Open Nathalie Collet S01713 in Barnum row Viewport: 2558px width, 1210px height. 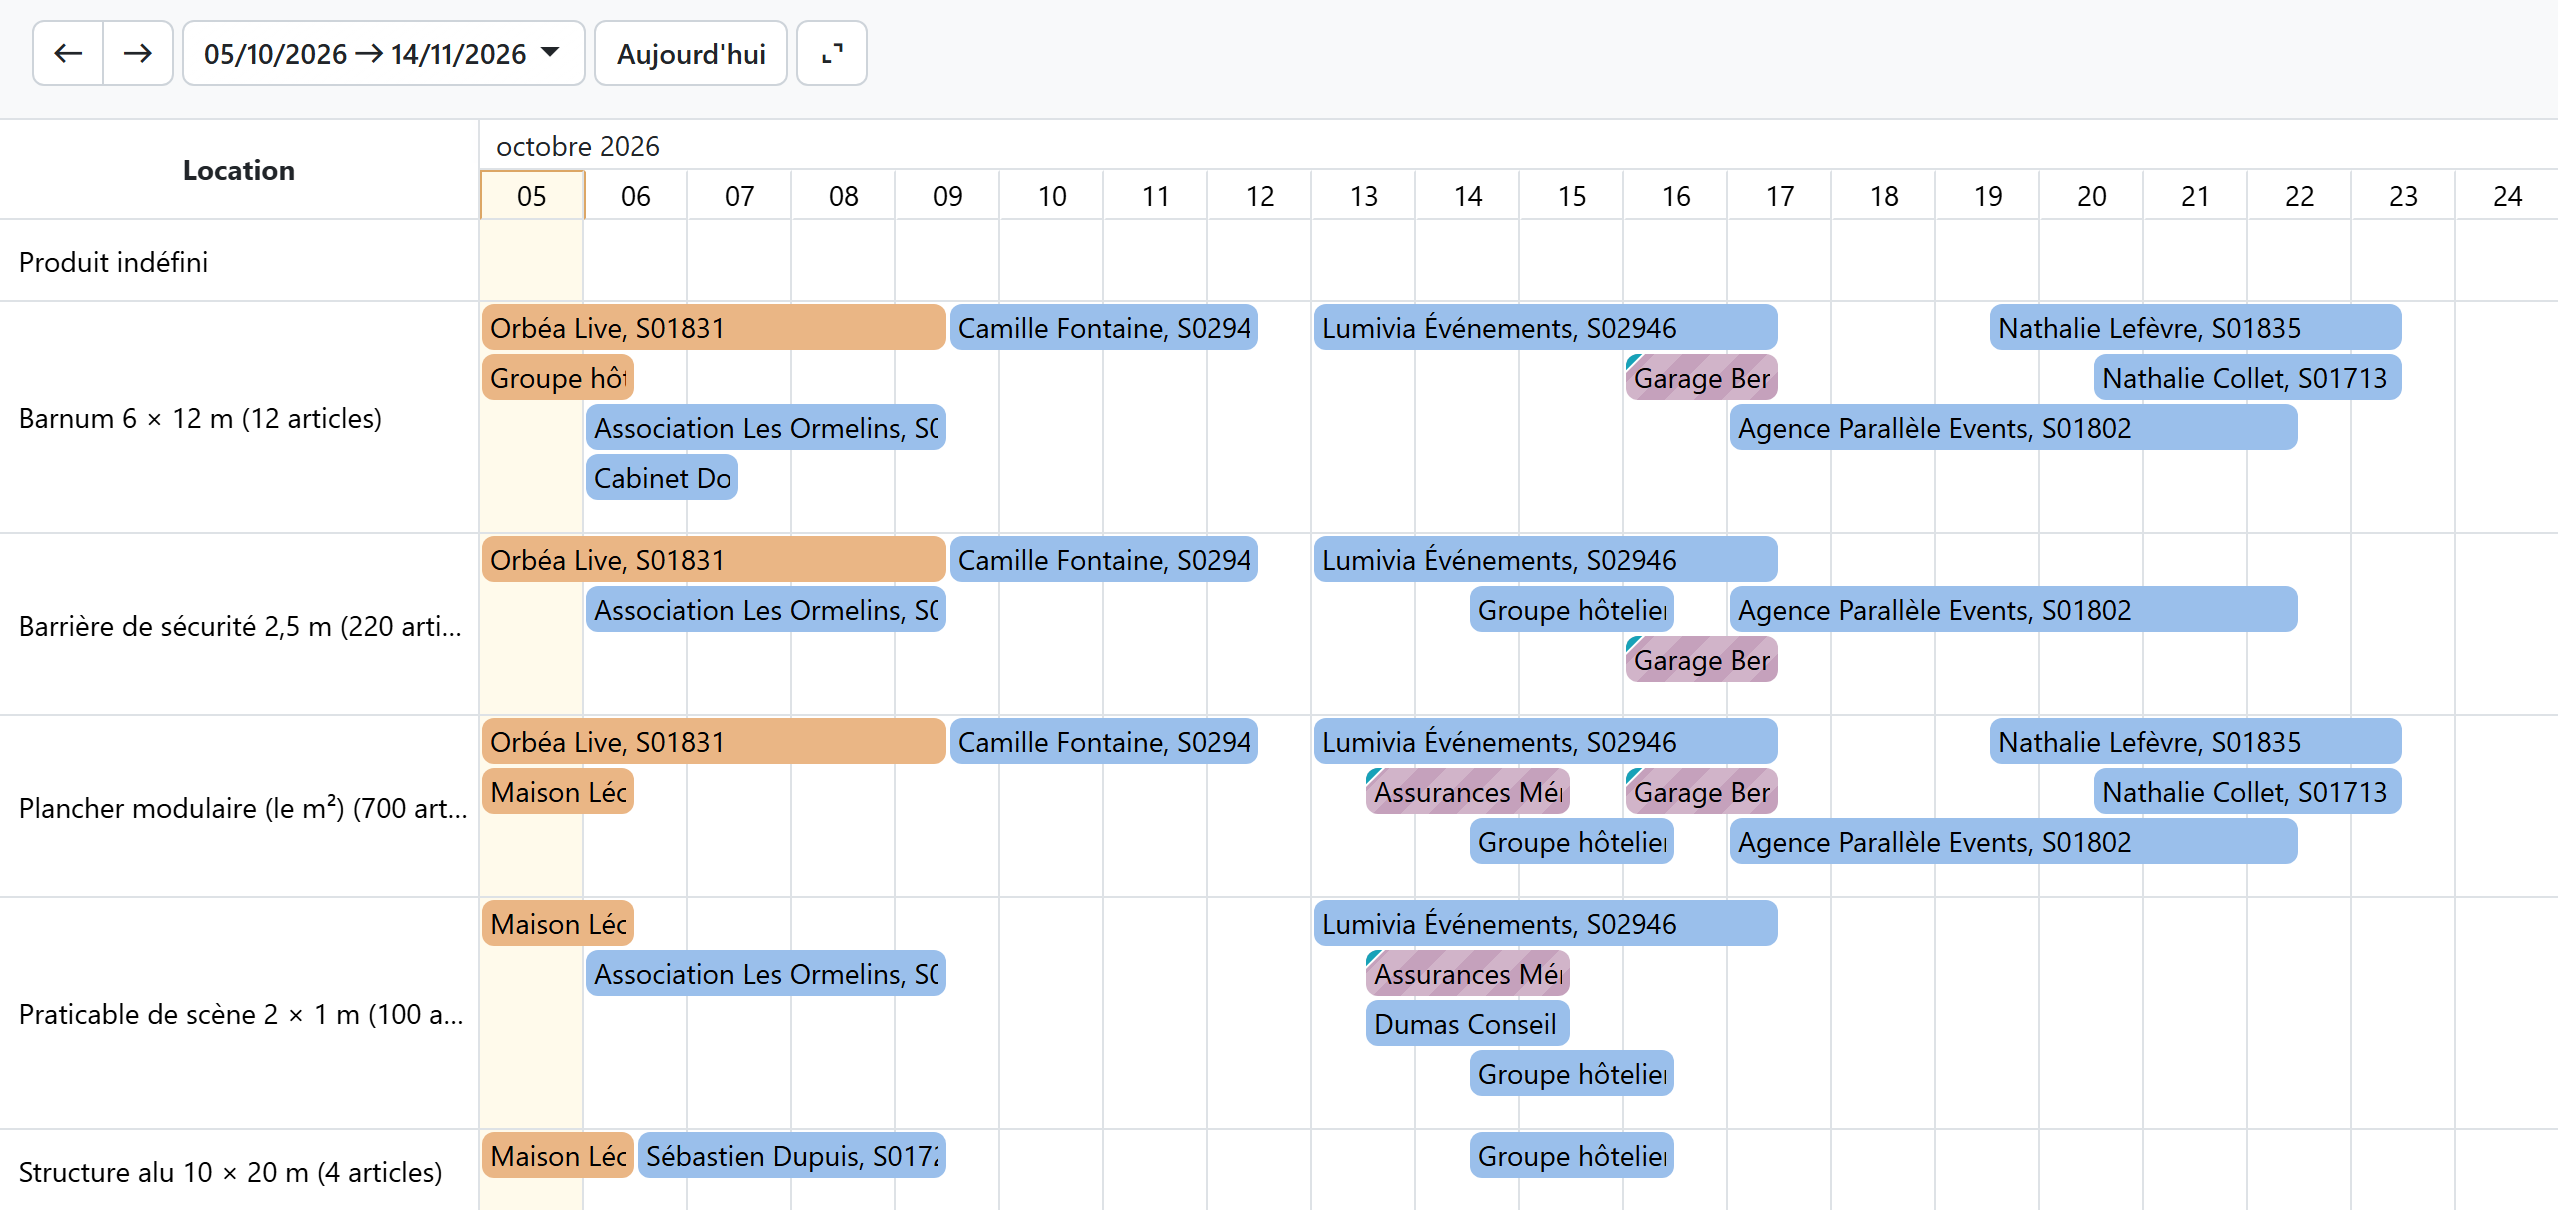2248,377
